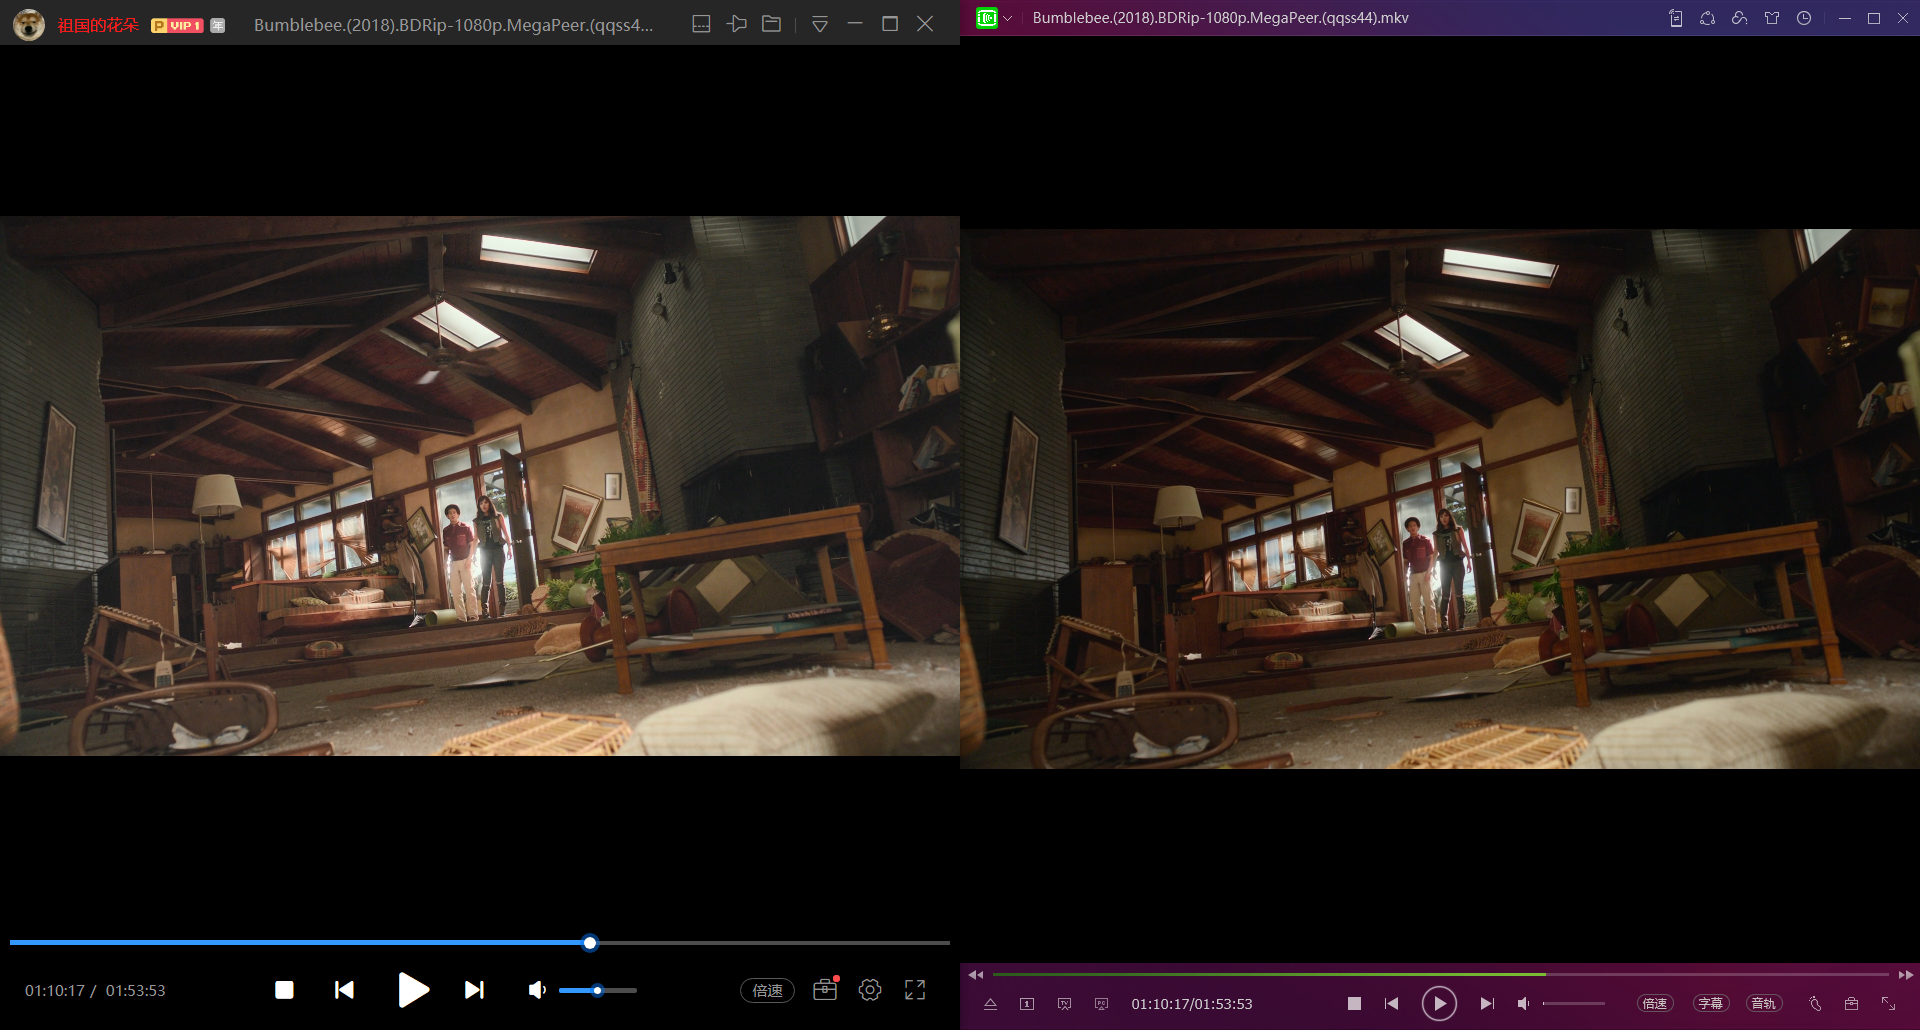Expand the left player's main menu triangle
The height and width of the screenshot is (1030, 1920).
point(820,24)
